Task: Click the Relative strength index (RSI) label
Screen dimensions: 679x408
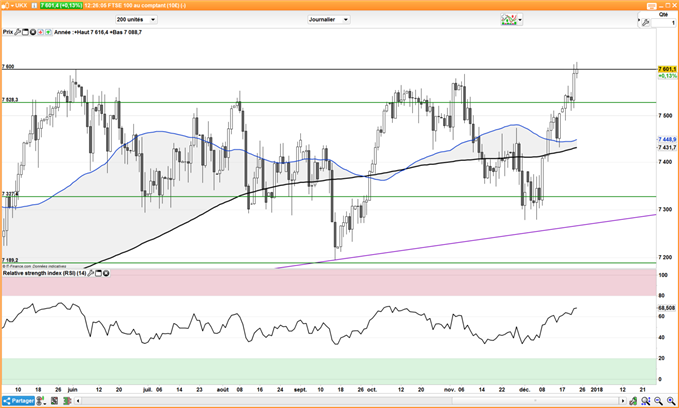Action: click(45, 273)
